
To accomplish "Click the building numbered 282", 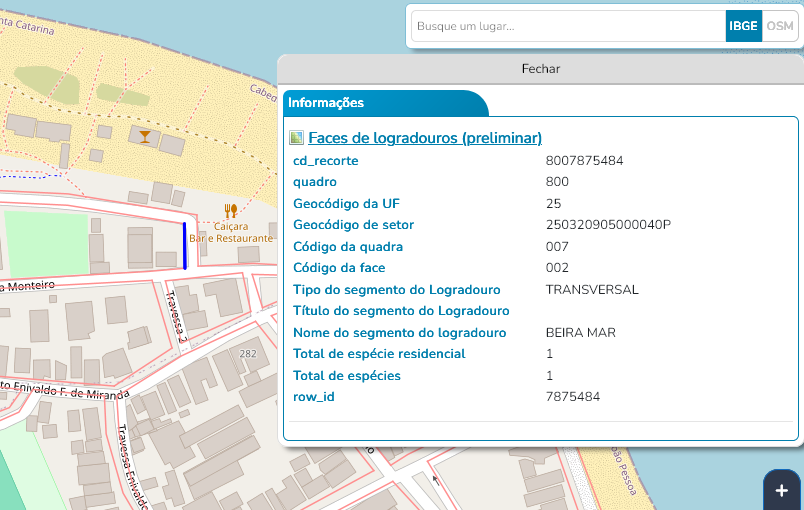I will pos(248,354).
